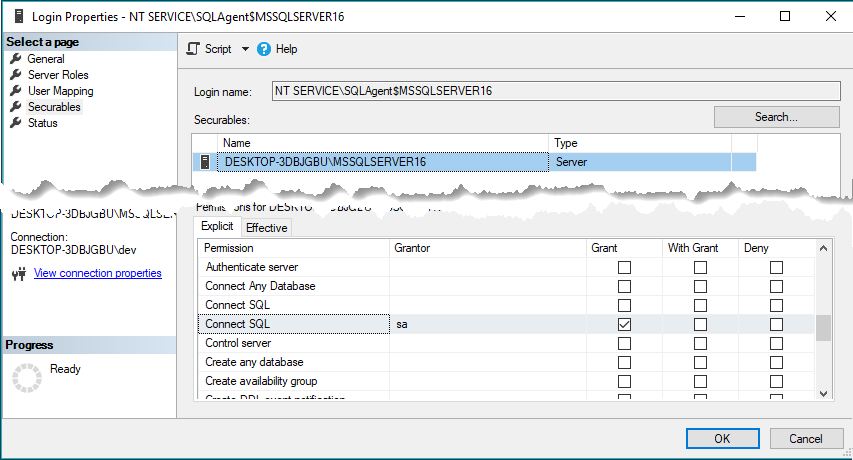Click the Grant column header
This screenshot has height=460, width=853.
pos(625,248)
